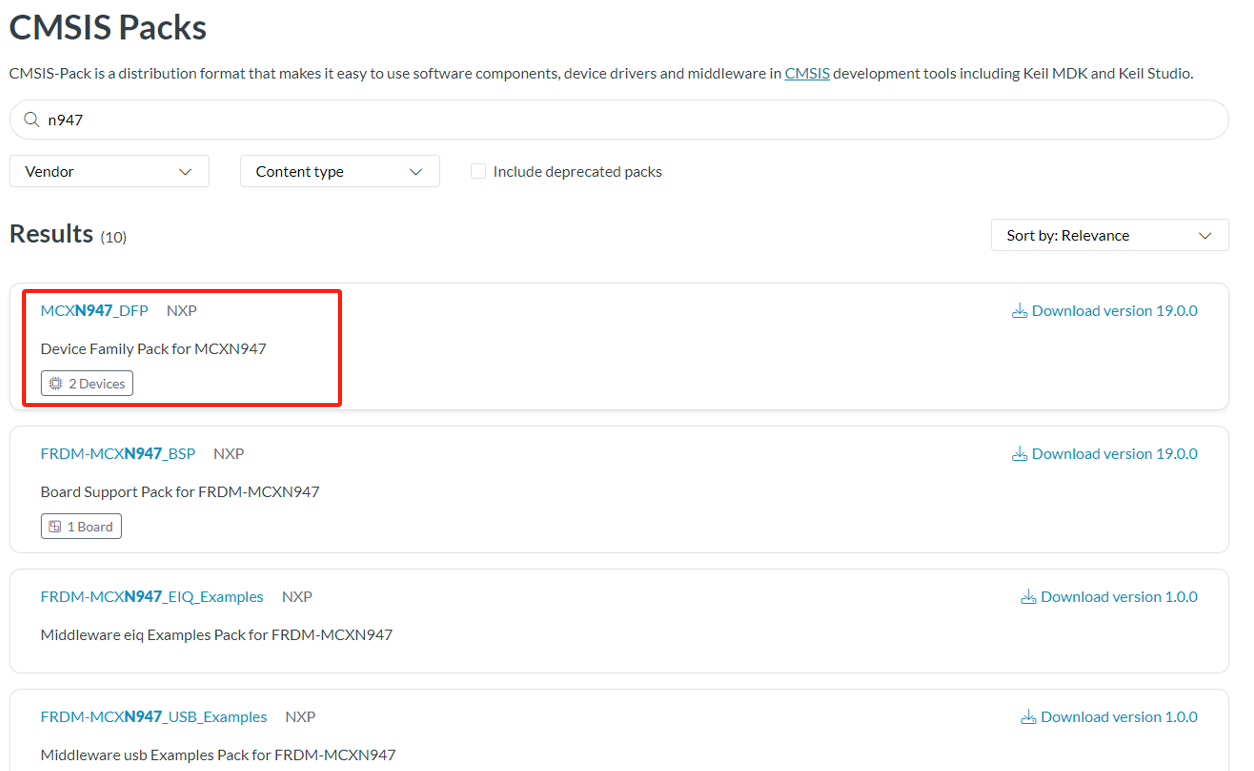
Task: Expand Content type chevron arrow
Action: (x=416, y=172)
